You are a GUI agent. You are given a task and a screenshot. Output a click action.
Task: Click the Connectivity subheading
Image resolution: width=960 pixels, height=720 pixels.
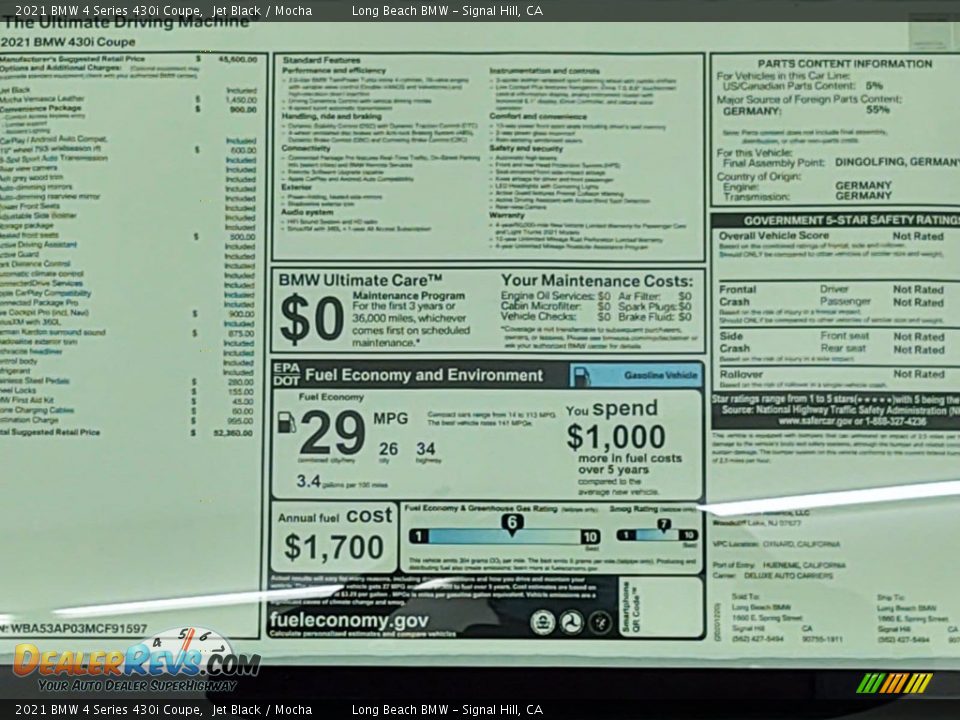306,148
